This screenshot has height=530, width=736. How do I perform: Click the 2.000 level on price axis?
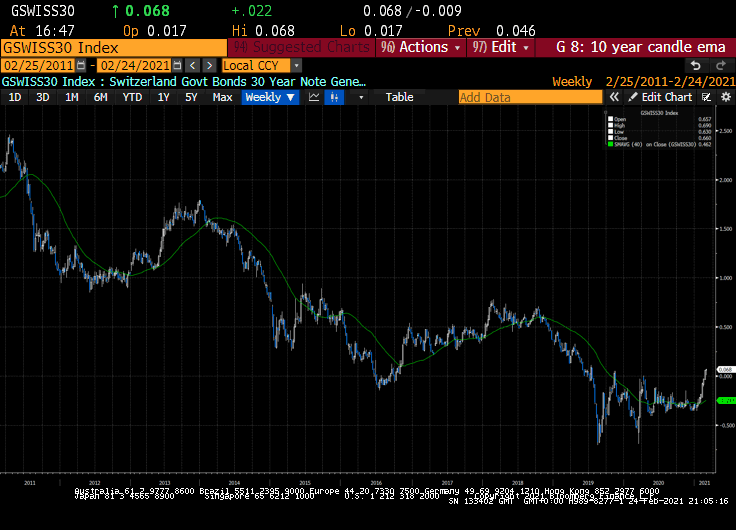[726, 180]
